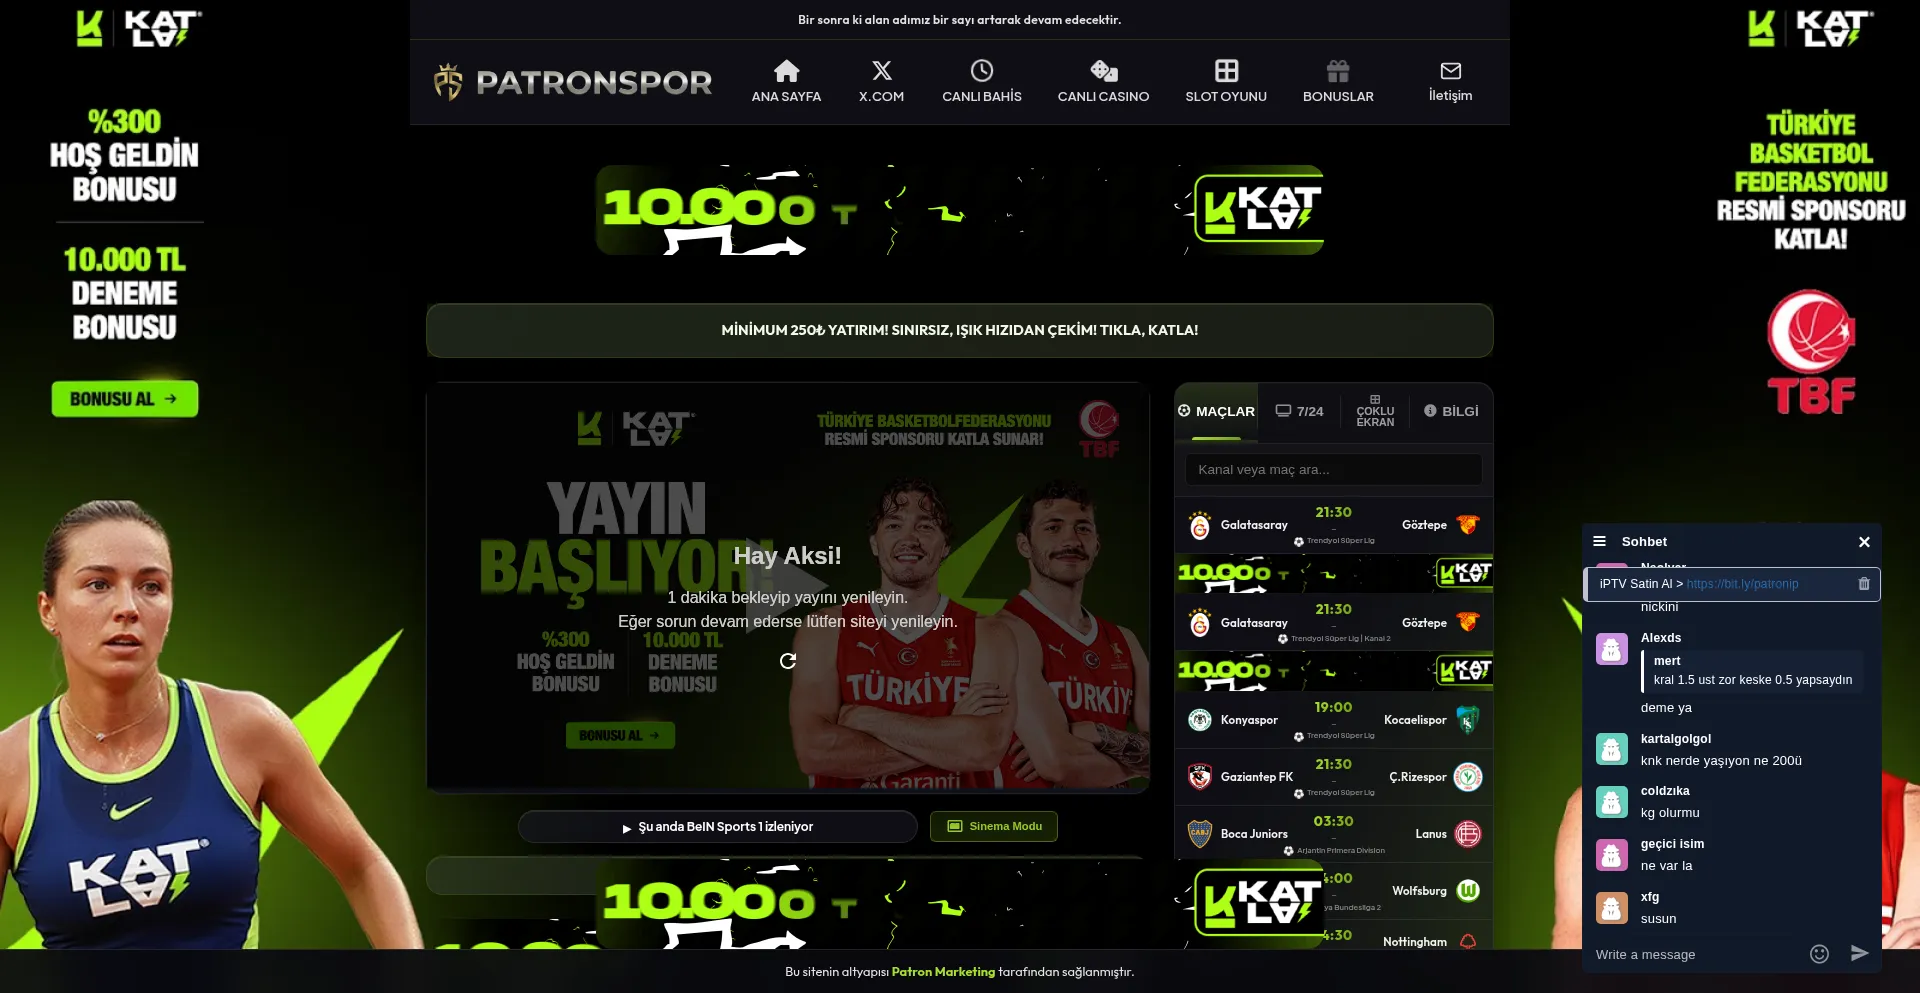
Task: Switch to the MAÇLAR tab
Action: pos(1216,411)
